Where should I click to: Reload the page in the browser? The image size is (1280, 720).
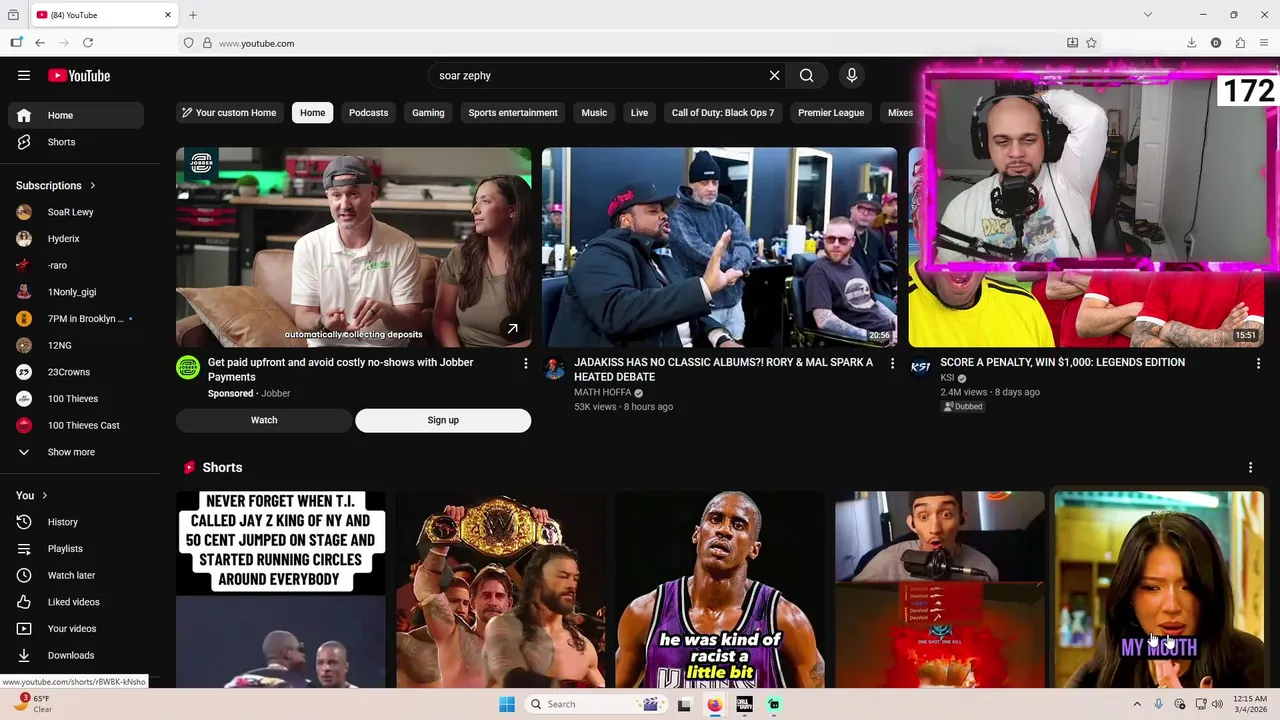coord(88,43)
